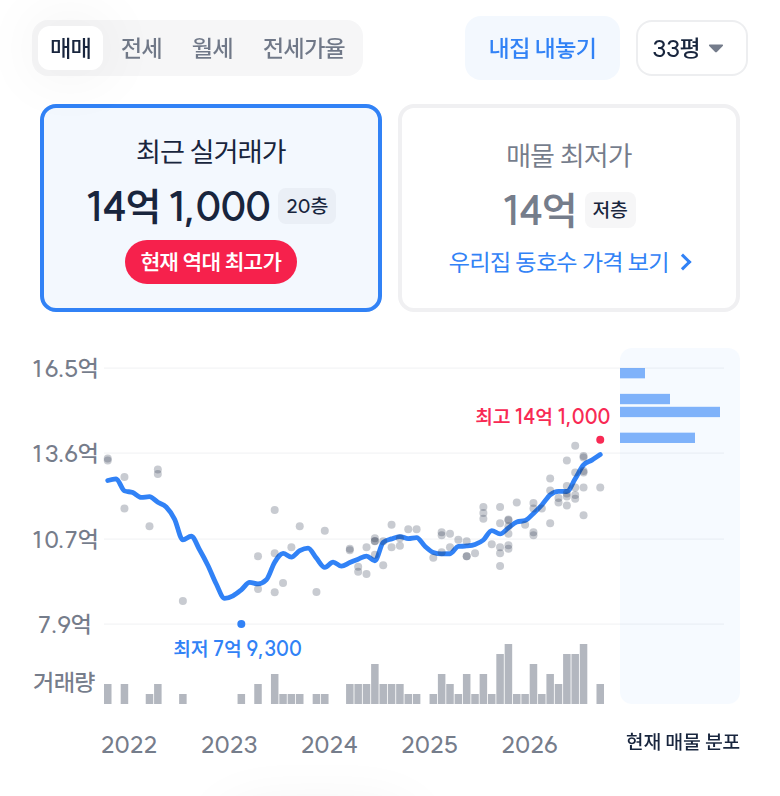Click the 20층 floor tag
Image resolution: width=780 pixels, height=796 pixels.
click(307, 206)
